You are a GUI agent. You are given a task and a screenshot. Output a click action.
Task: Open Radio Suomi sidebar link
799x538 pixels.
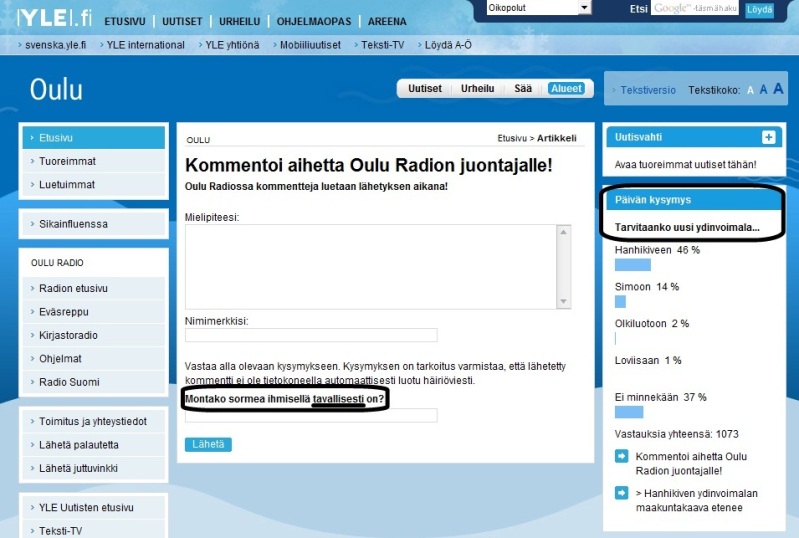point(94,382)
